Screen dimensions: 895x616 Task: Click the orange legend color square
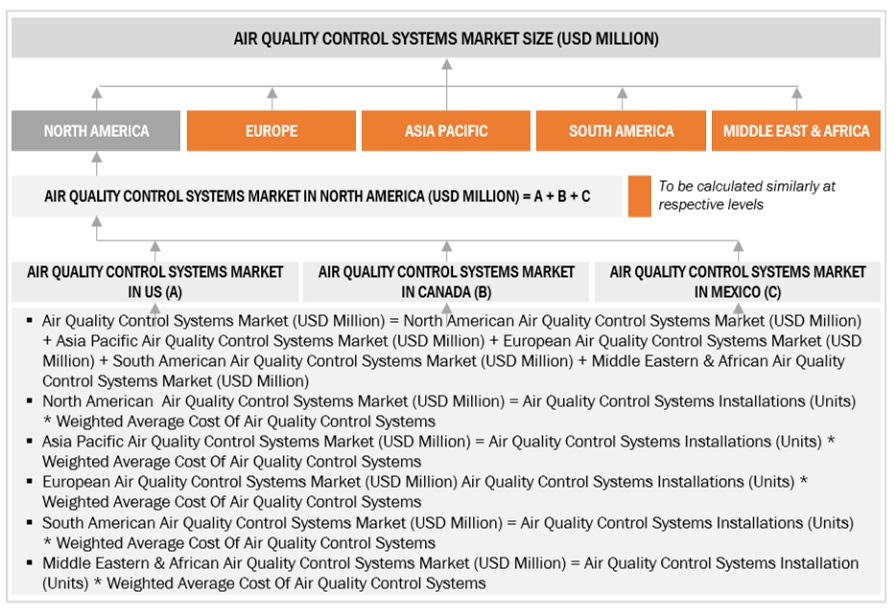pyautogui.click(x=639, y=196)
